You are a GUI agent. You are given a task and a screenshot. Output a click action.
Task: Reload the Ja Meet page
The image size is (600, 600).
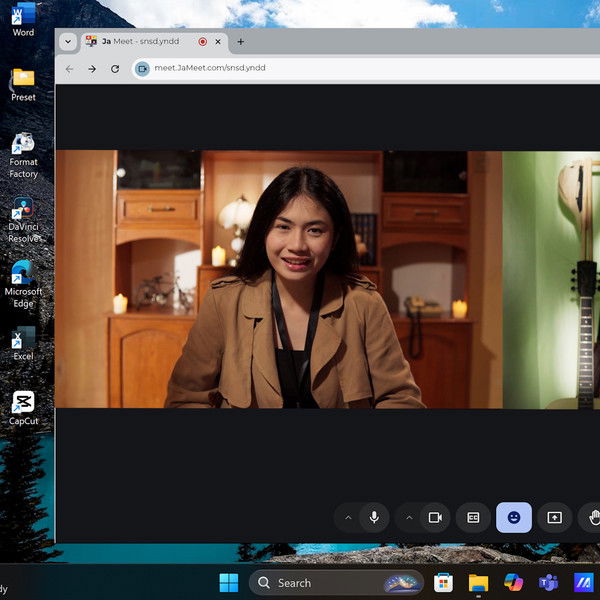click(115, 69)
